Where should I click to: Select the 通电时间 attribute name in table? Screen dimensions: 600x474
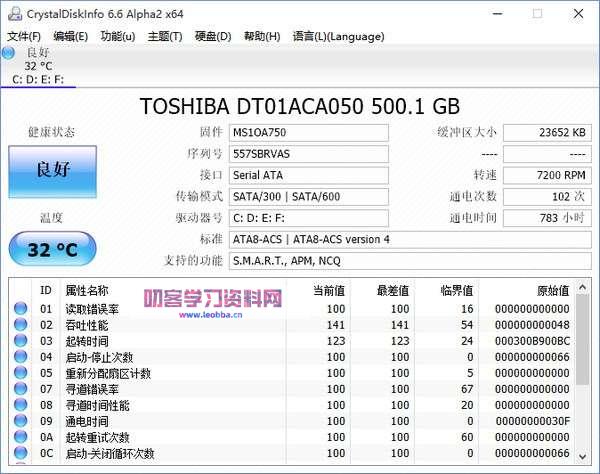click(87, 421)
